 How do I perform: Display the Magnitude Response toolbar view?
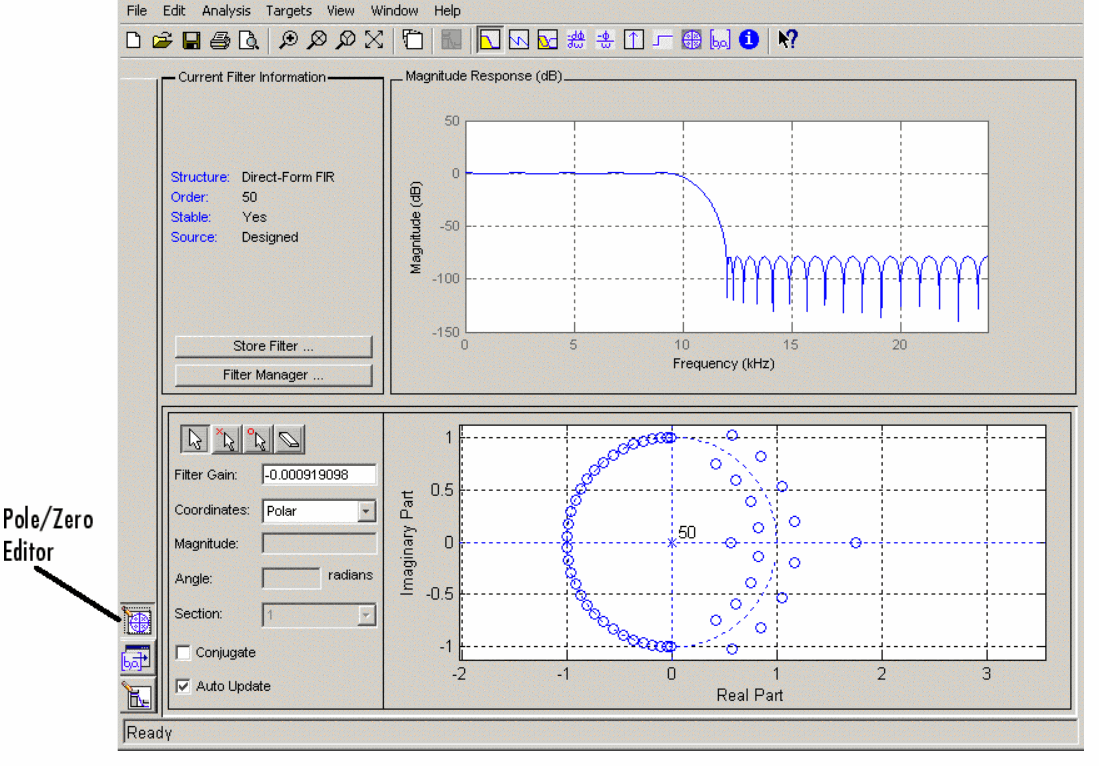tap(489, 40)
